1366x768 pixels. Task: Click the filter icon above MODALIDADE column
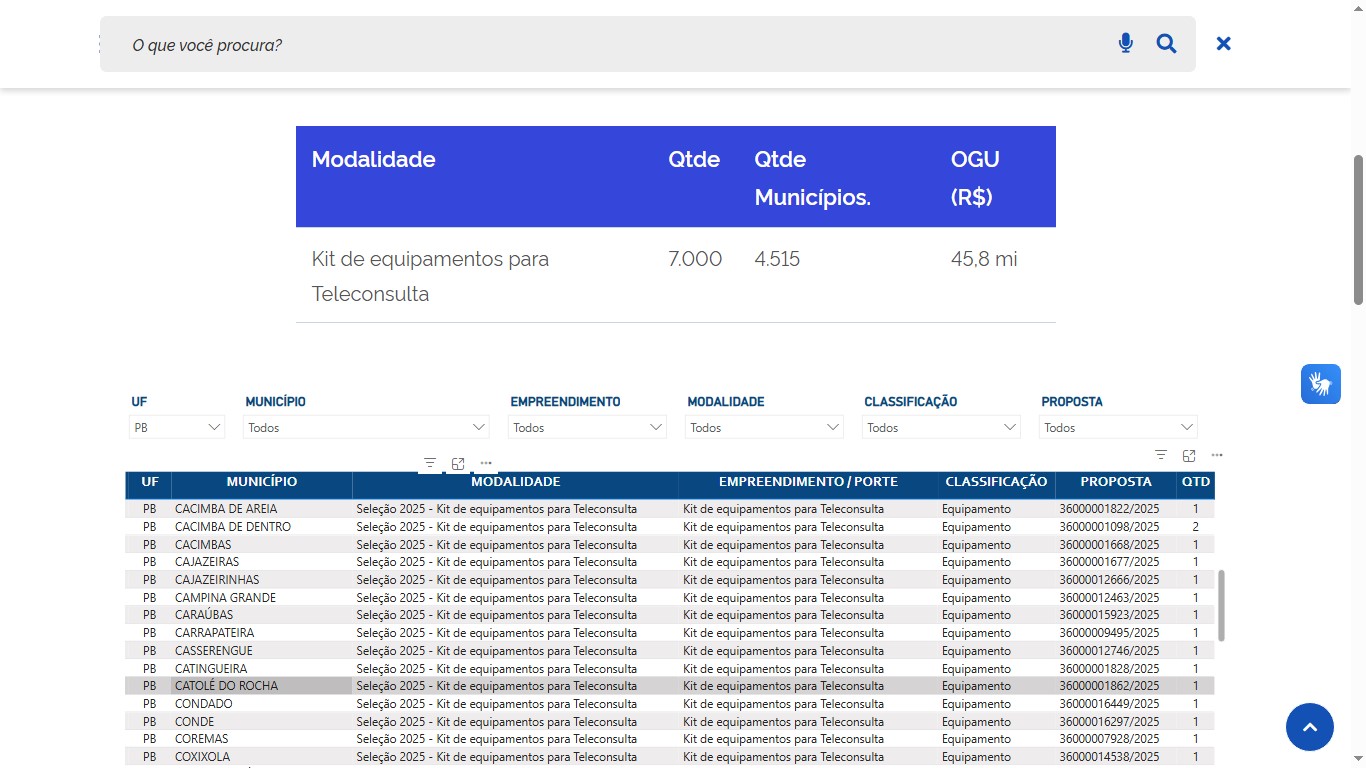430,463
